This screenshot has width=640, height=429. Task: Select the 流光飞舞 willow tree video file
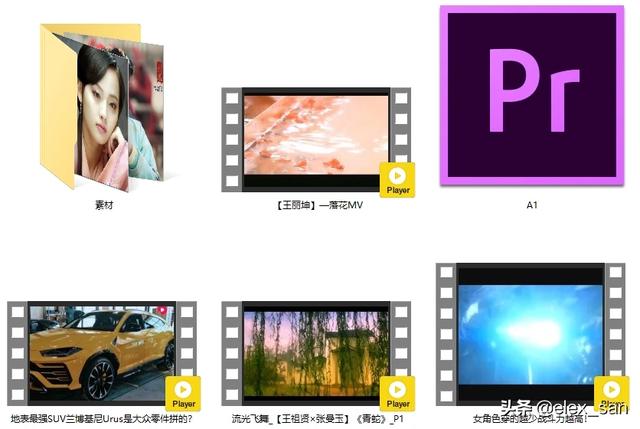point(316,352)
